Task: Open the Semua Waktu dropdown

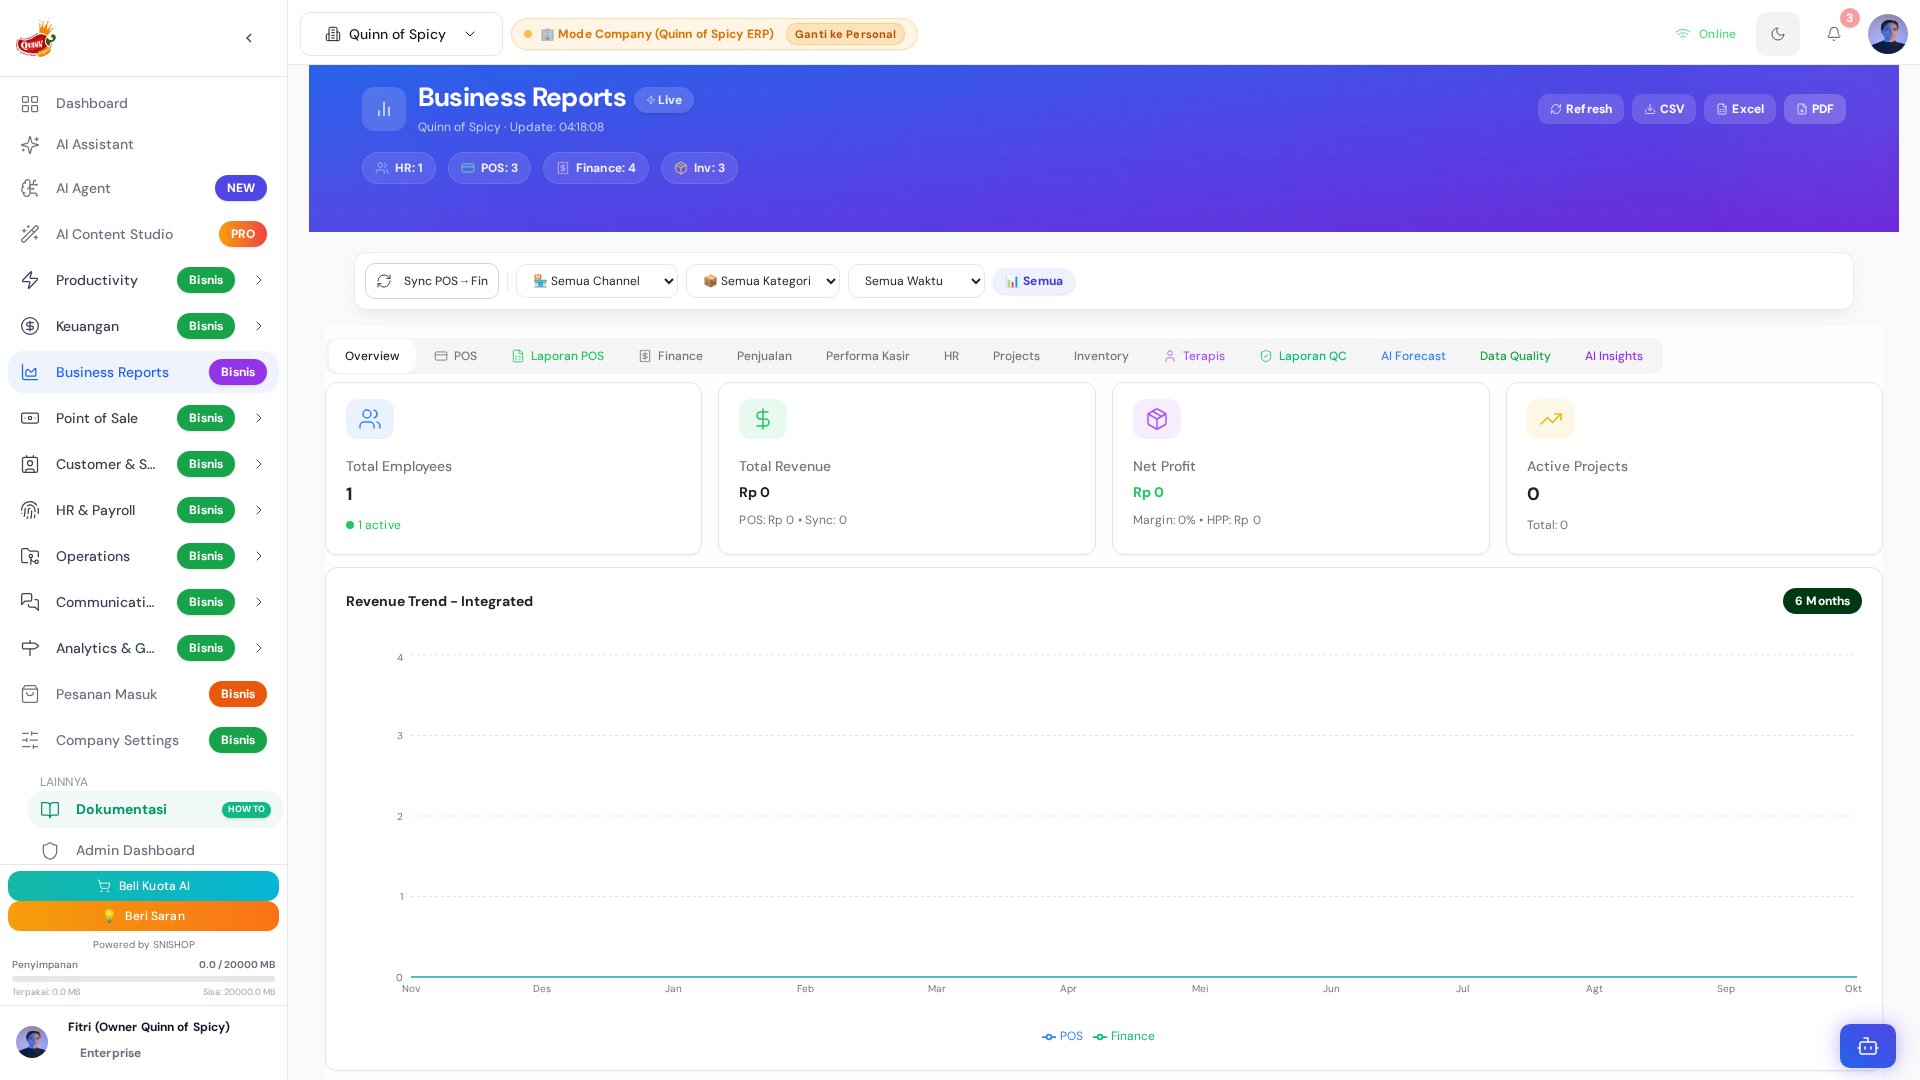Action: (x=916, y=281)
